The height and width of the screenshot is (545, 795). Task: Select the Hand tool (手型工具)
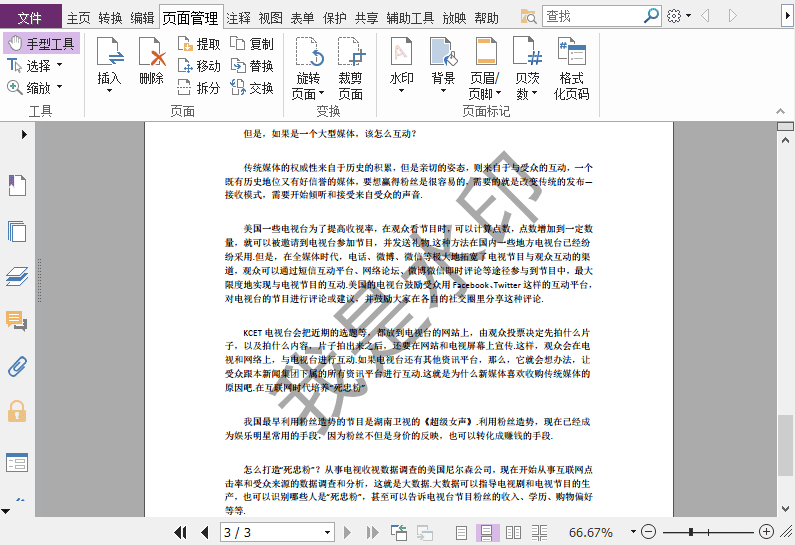tap(42, 44)
